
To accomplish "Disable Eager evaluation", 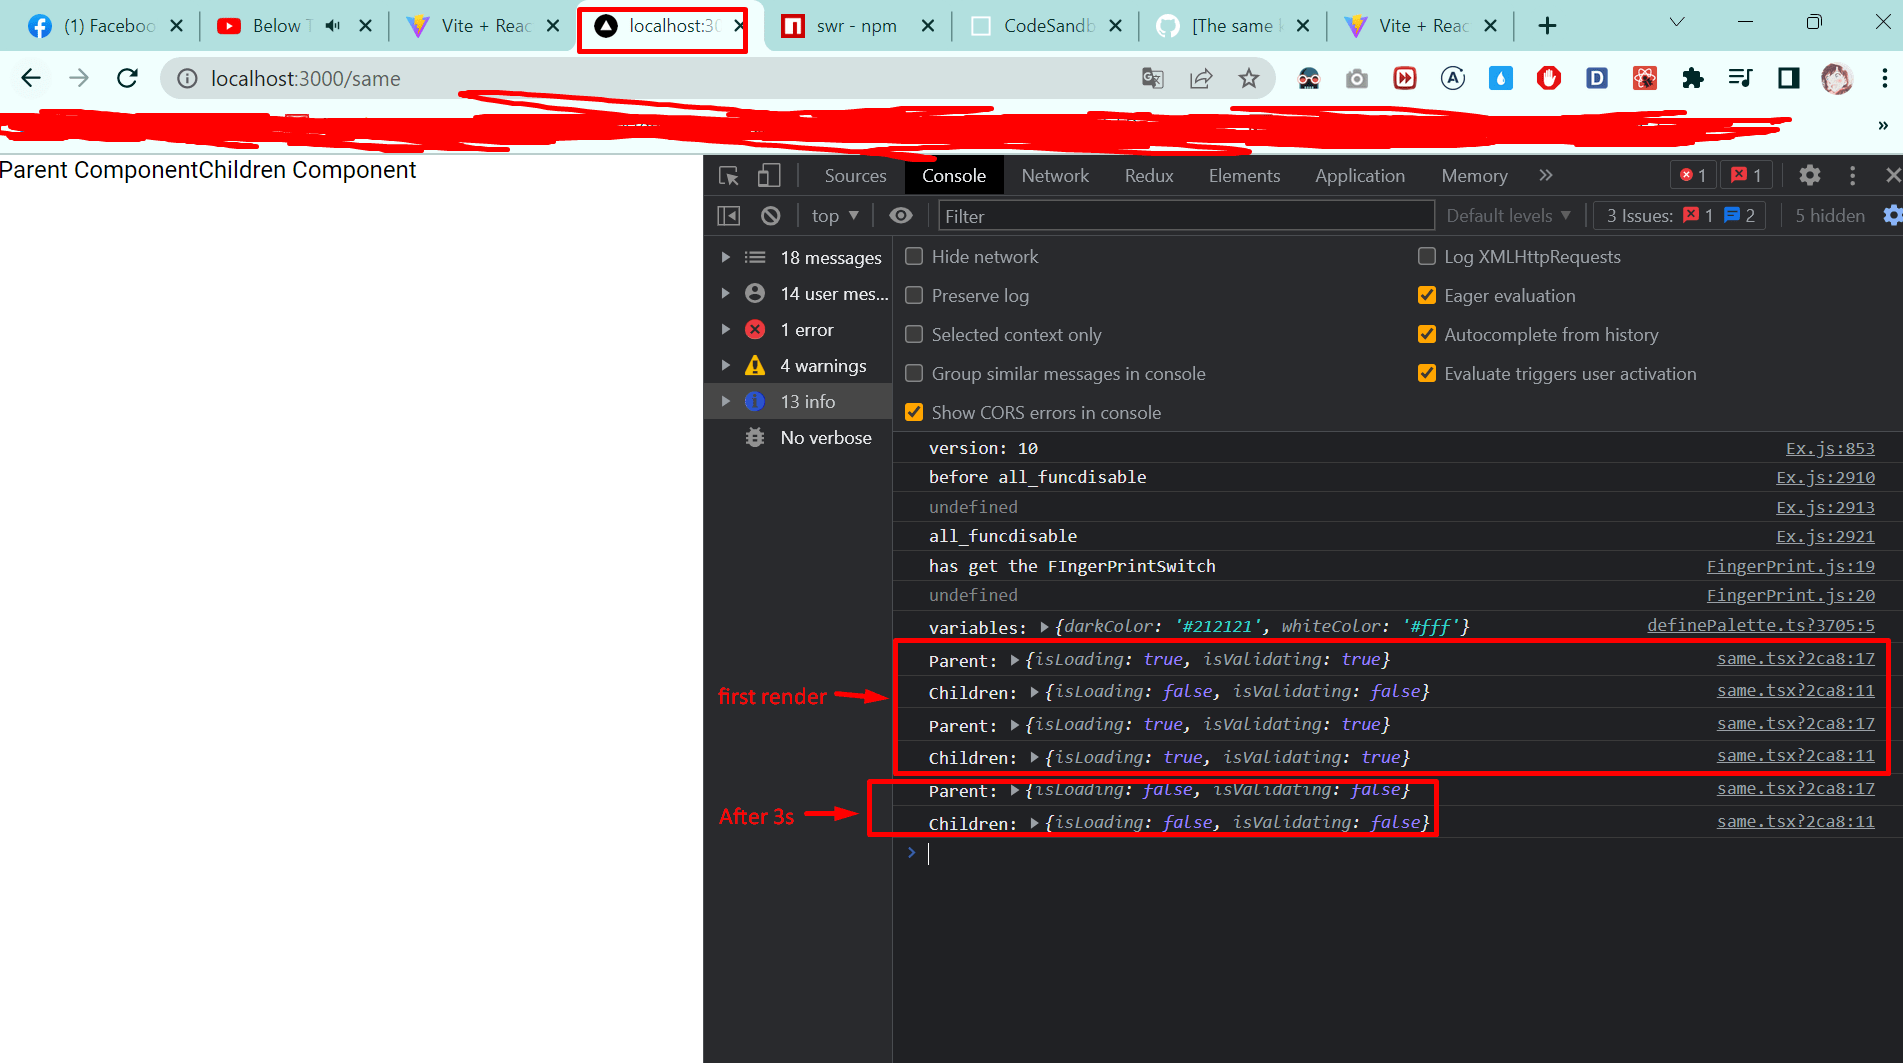I will tap(1427, 295).
